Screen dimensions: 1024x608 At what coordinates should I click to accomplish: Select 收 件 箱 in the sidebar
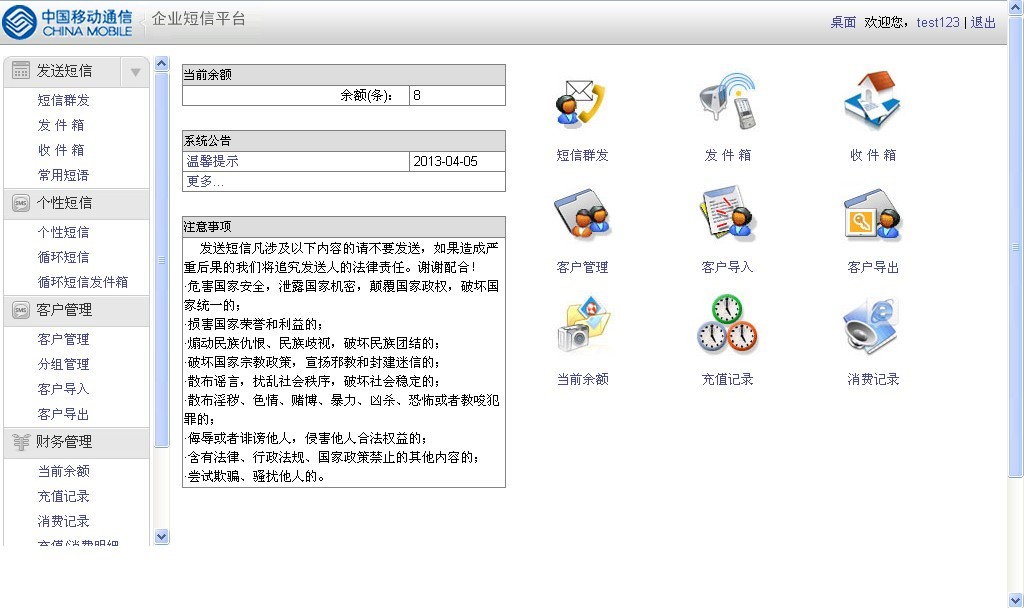[61, 150]
